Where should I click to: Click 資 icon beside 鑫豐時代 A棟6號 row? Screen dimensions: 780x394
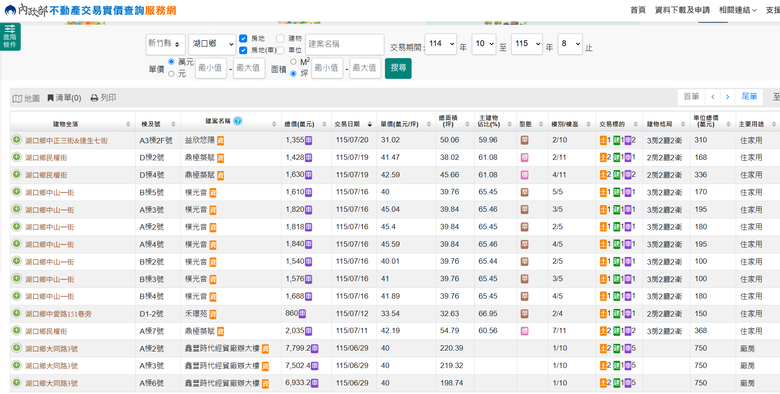tap(266, 384)
